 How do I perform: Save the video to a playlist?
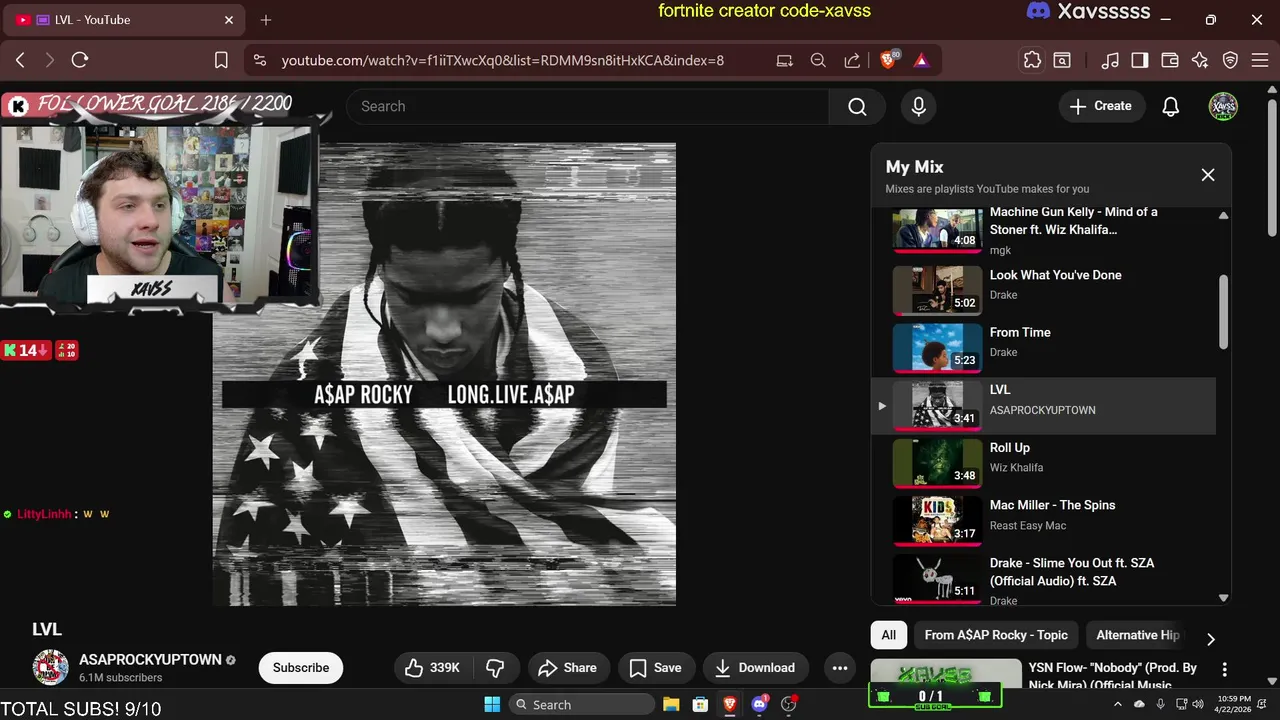(x=655, y=668)
